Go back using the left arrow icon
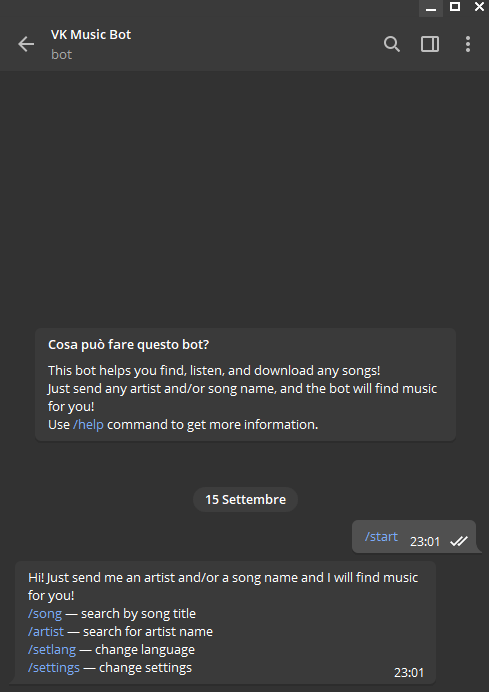This screenshot has width=489, height=692. [x=26, y=44]
